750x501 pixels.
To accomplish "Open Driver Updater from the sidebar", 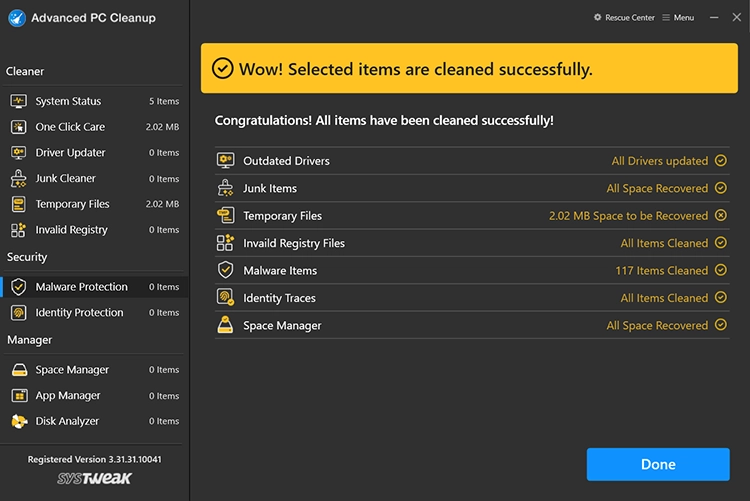I will coord(68,153).
